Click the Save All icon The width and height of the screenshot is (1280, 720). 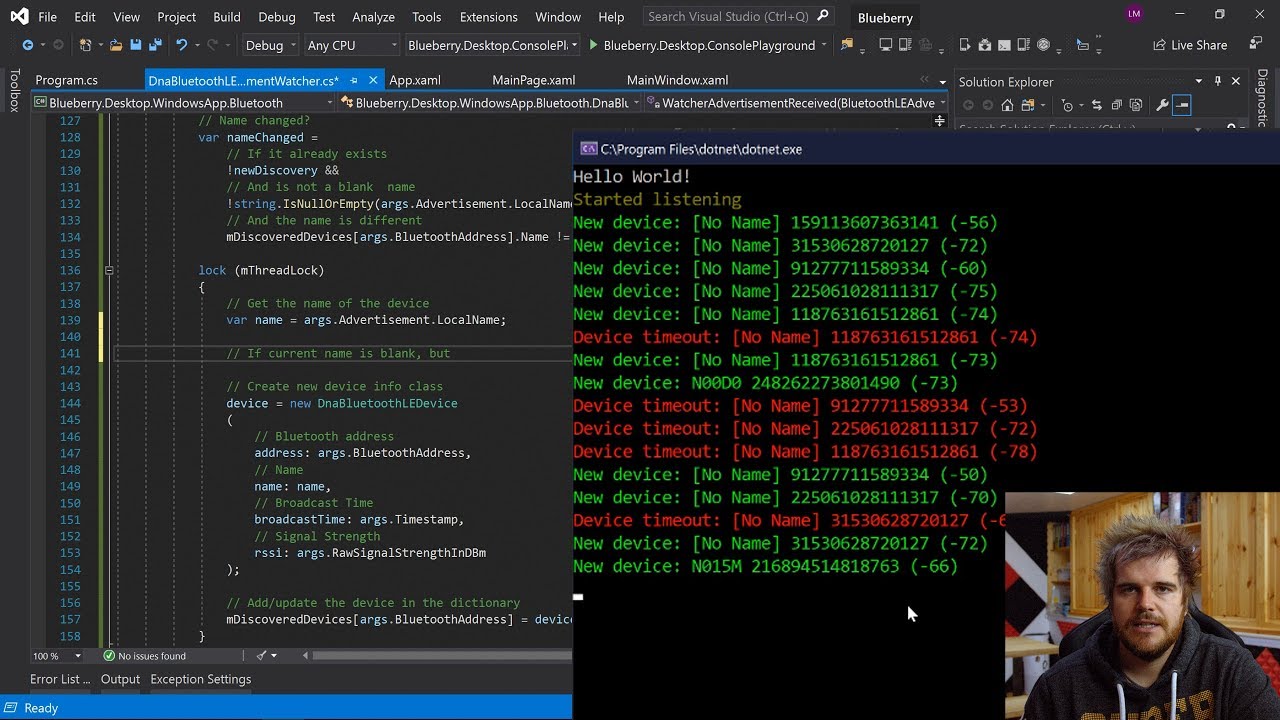155,45
